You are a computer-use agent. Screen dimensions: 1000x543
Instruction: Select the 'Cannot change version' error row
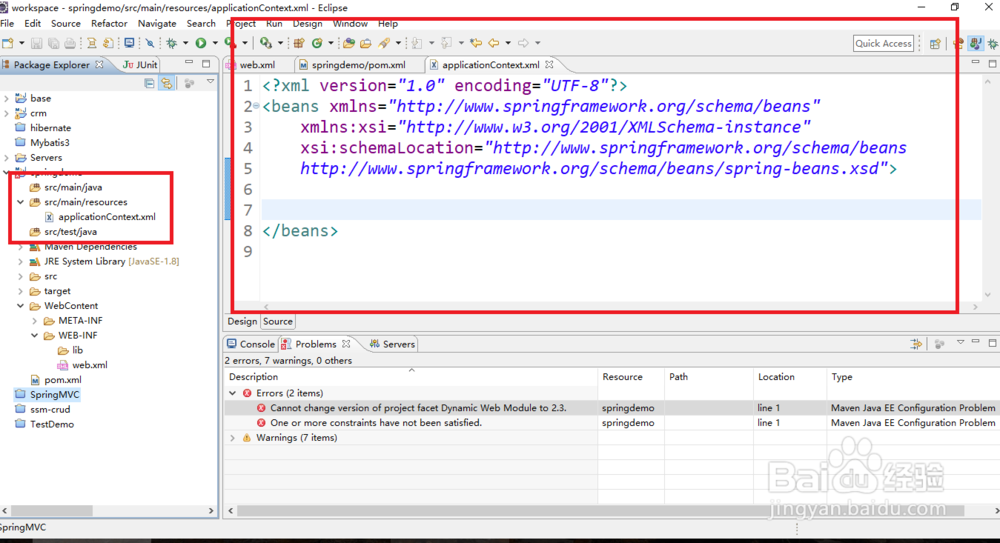point(612,408)
